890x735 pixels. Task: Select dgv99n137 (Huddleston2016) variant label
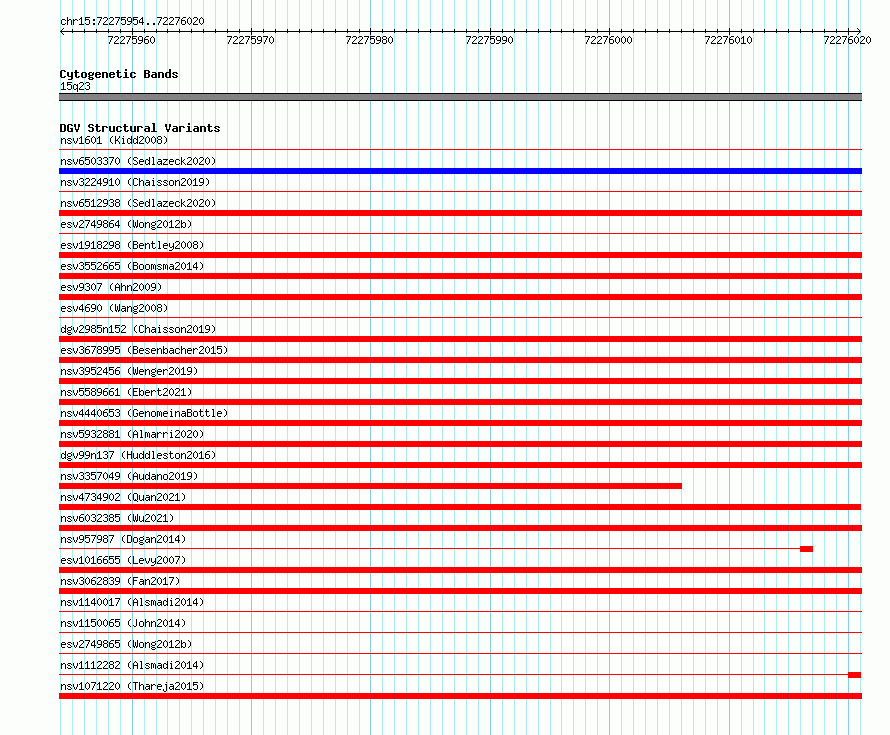[138, 455]
